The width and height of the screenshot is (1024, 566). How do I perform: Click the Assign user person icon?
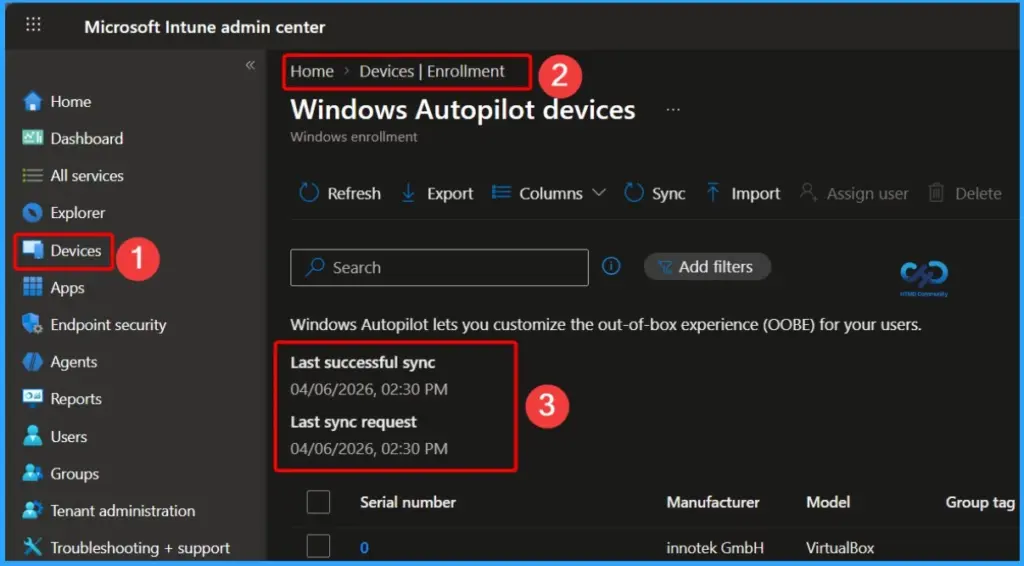(x=809, y=193)
